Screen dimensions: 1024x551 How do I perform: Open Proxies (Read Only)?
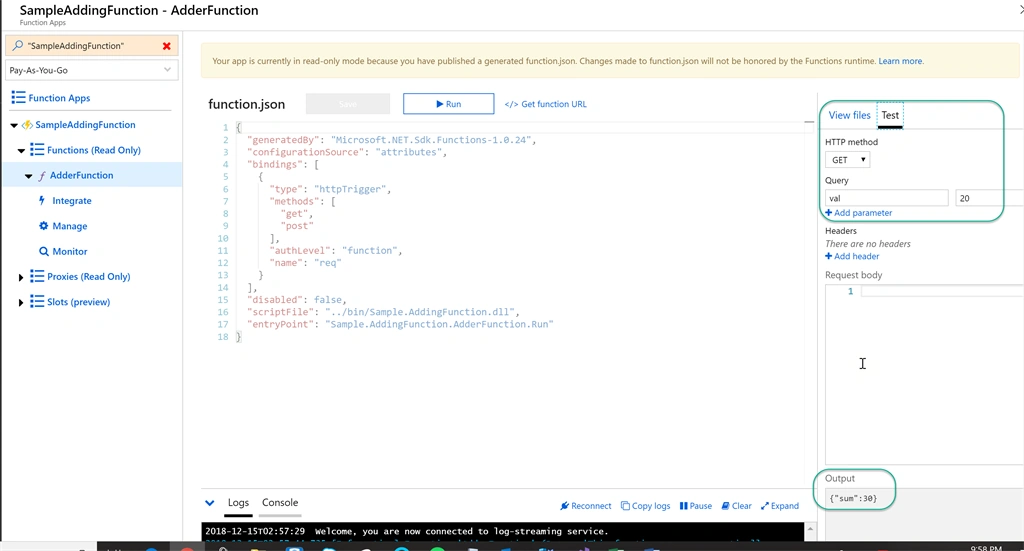(x=88, y=277)
